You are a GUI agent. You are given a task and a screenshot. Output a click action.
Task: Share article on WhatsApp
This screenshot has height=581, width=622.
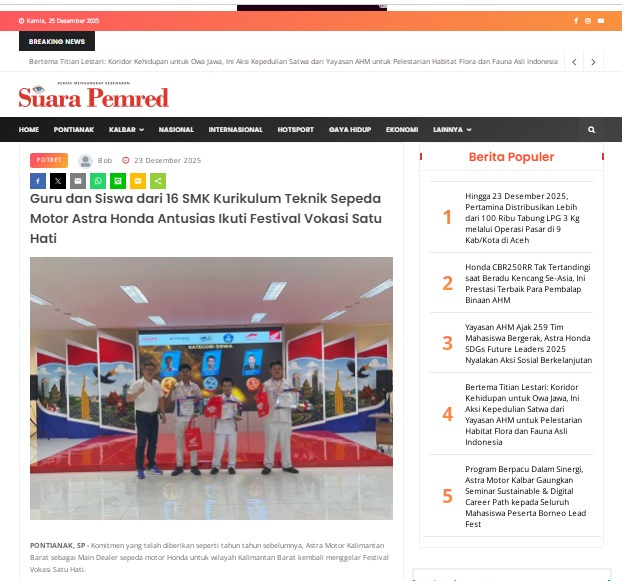coord(98,181)
